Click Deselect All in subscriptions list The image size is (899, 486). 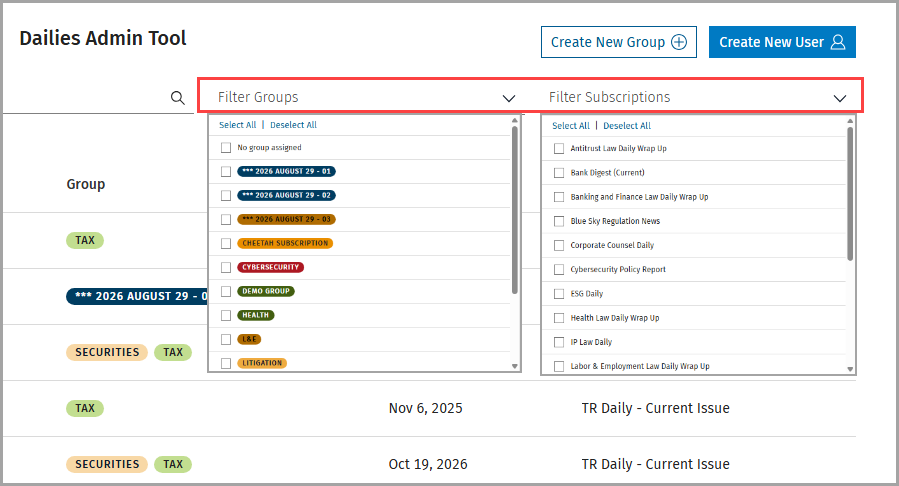pyautogui.click(x=627, y=126)
